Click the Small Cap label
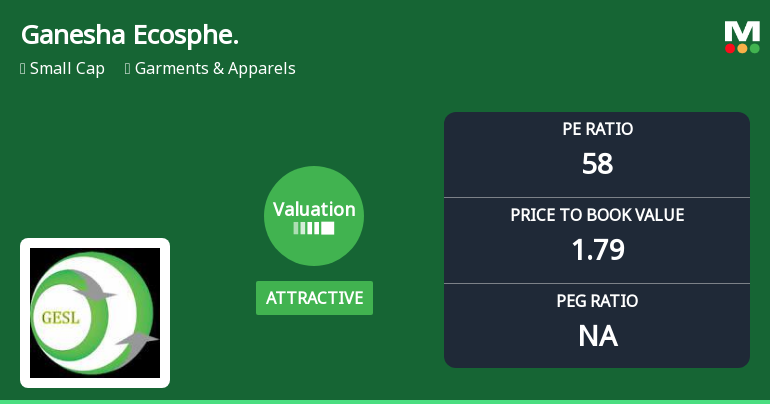This screenshot has width=770, height=404. coord(67,69)
